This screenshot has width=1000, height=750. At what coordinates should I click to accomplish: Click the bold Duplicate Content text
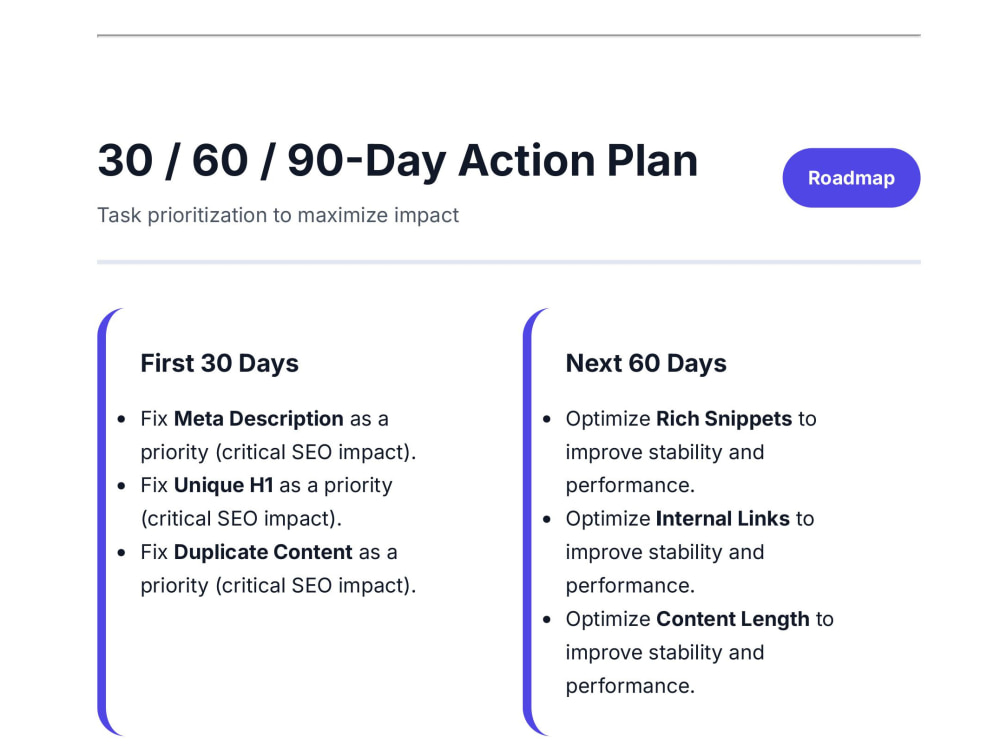pyautogui.click(x=263, y=552)
